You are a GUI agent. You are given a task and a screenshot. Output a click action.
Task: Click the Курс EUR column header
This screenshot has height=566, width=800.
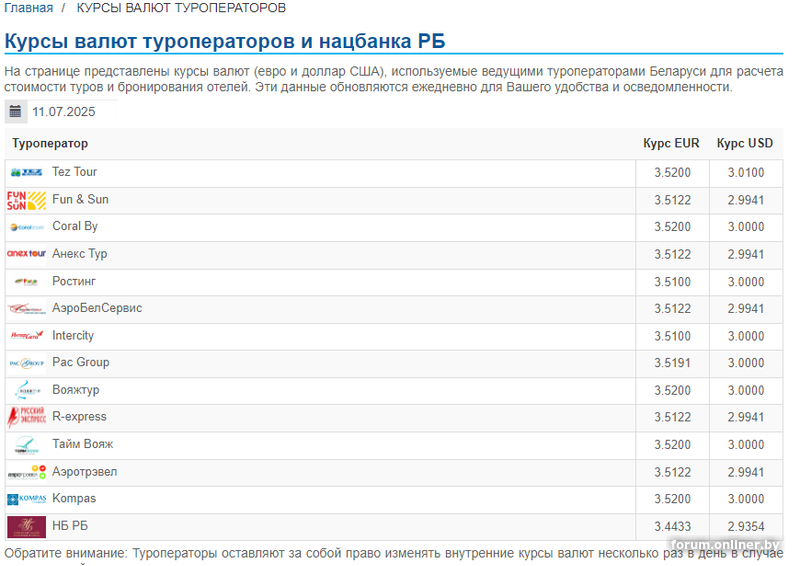(671, 143)
